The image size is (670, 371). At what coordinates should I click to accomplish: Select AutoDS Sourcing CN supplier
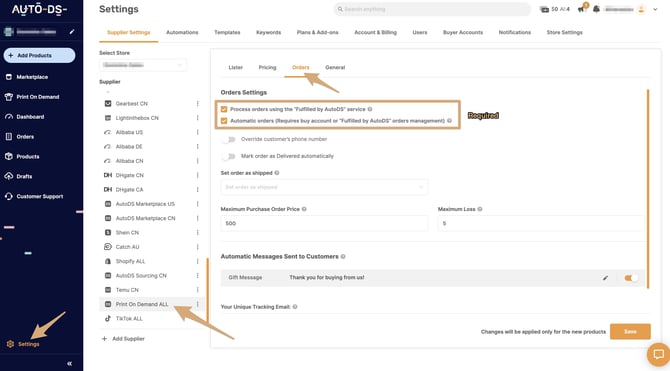[141, 276]
